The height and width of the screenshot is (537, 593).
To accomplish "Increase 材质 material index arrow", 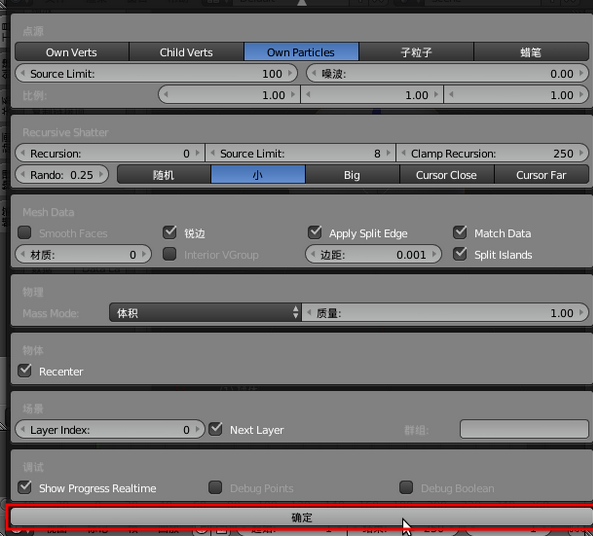I will [144, 255].
